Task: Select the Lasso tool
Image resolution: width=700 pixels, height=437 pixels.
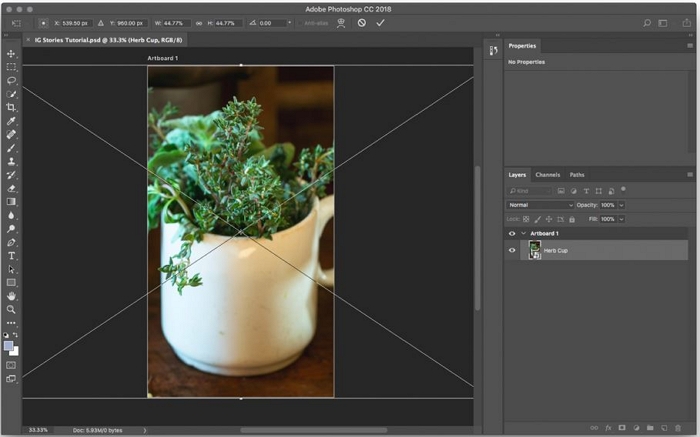Action: tap(11, 80)
